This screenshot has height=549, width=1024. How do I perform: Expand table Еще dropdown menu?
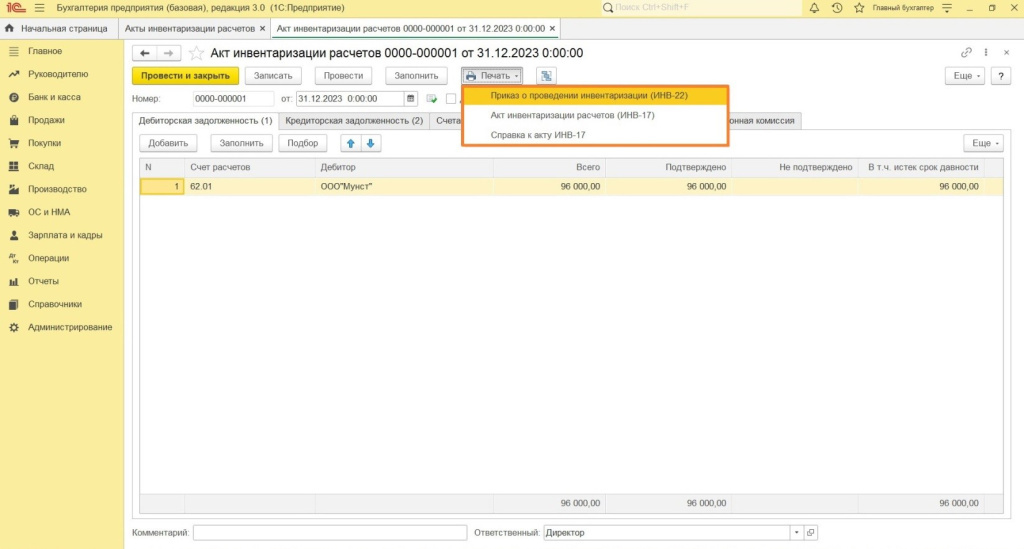984,143
